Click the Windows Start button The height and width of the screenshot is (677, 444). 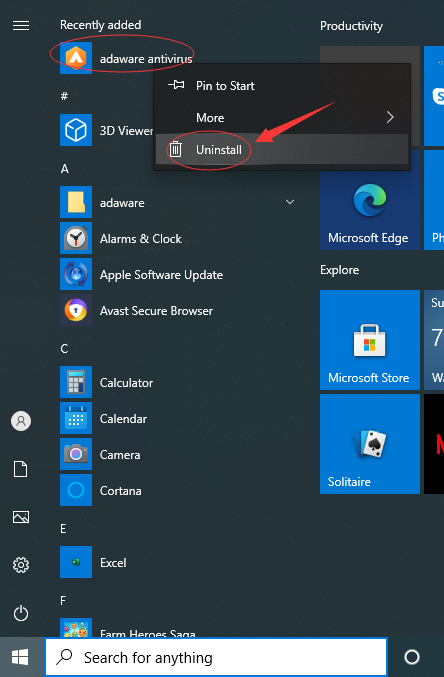[x=20, y=657]
